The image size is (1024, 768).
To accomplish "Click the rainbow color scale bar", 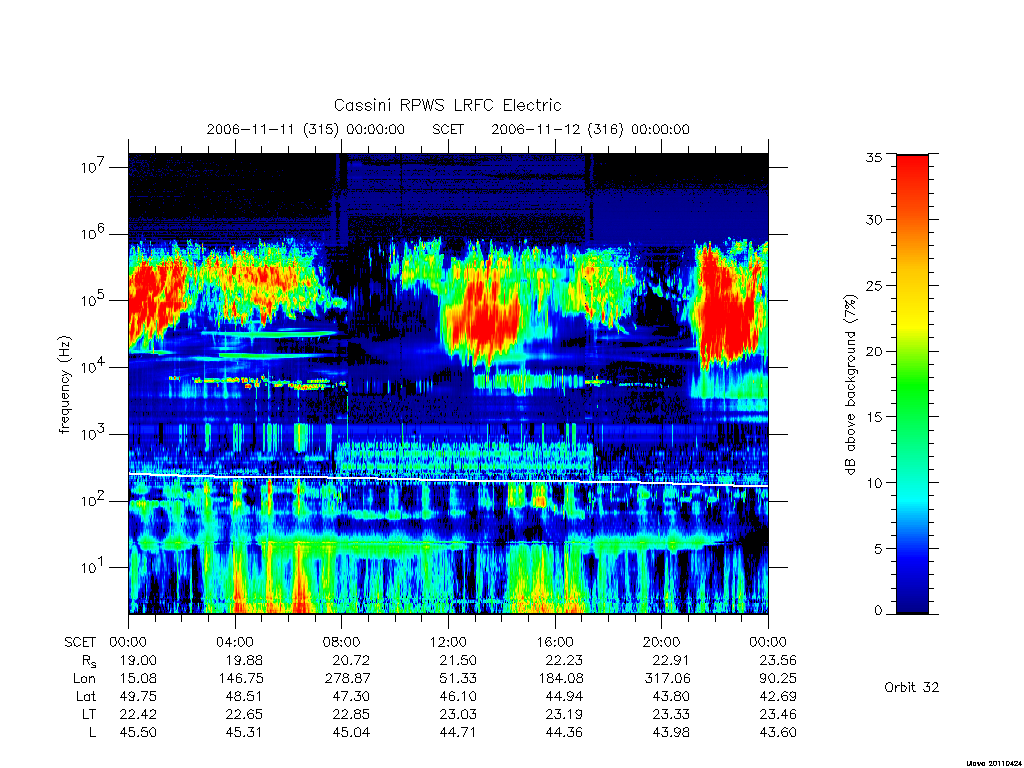I will 912,384.
